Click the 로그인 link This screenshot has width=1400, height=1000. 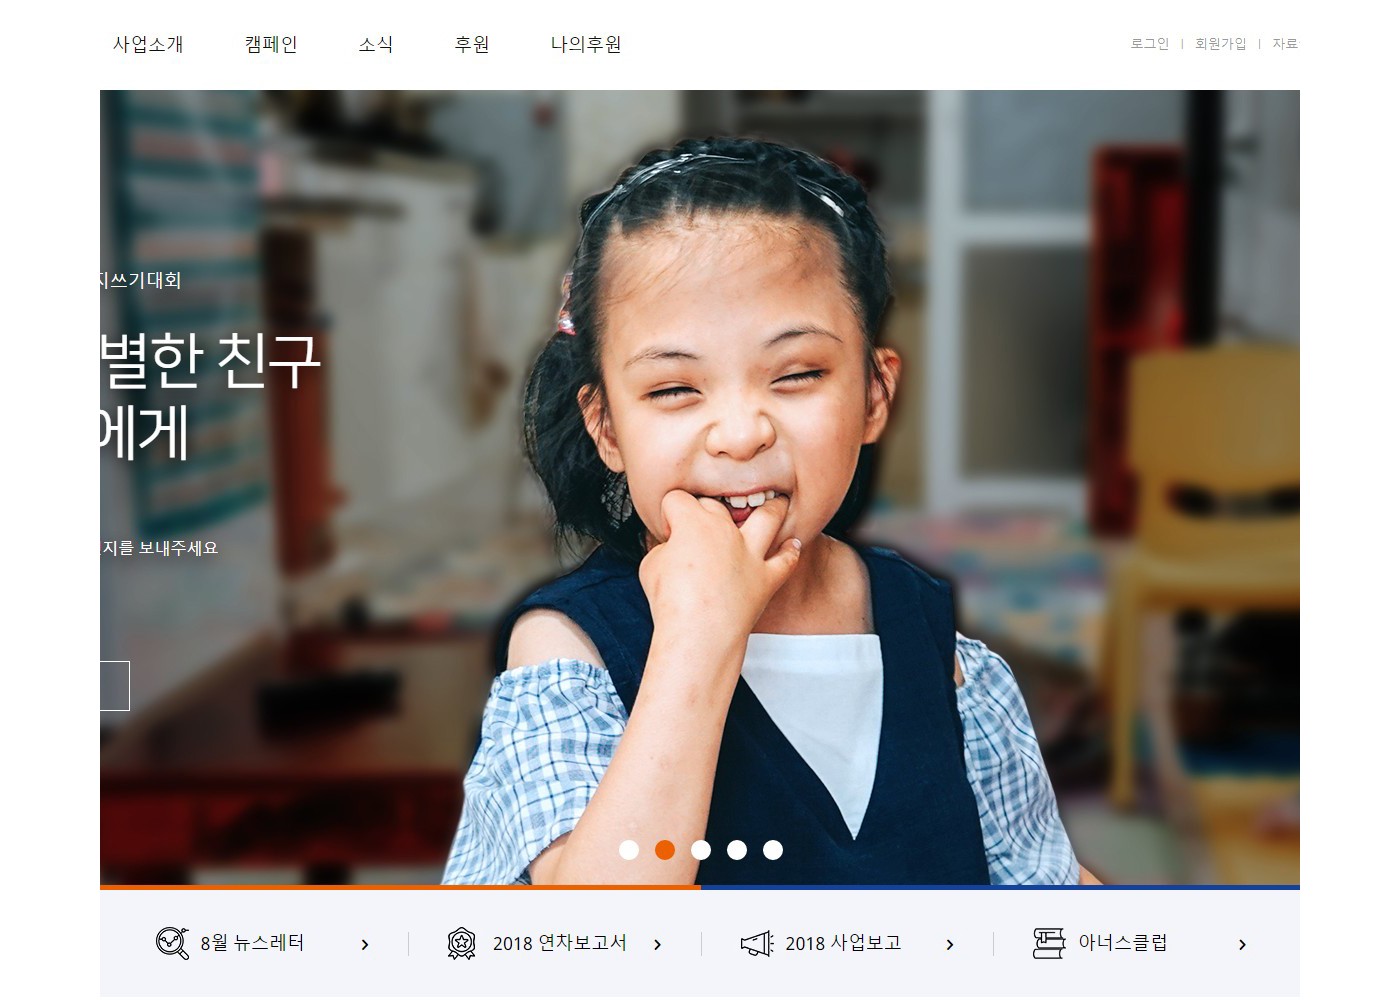(x=1150, y=44)
